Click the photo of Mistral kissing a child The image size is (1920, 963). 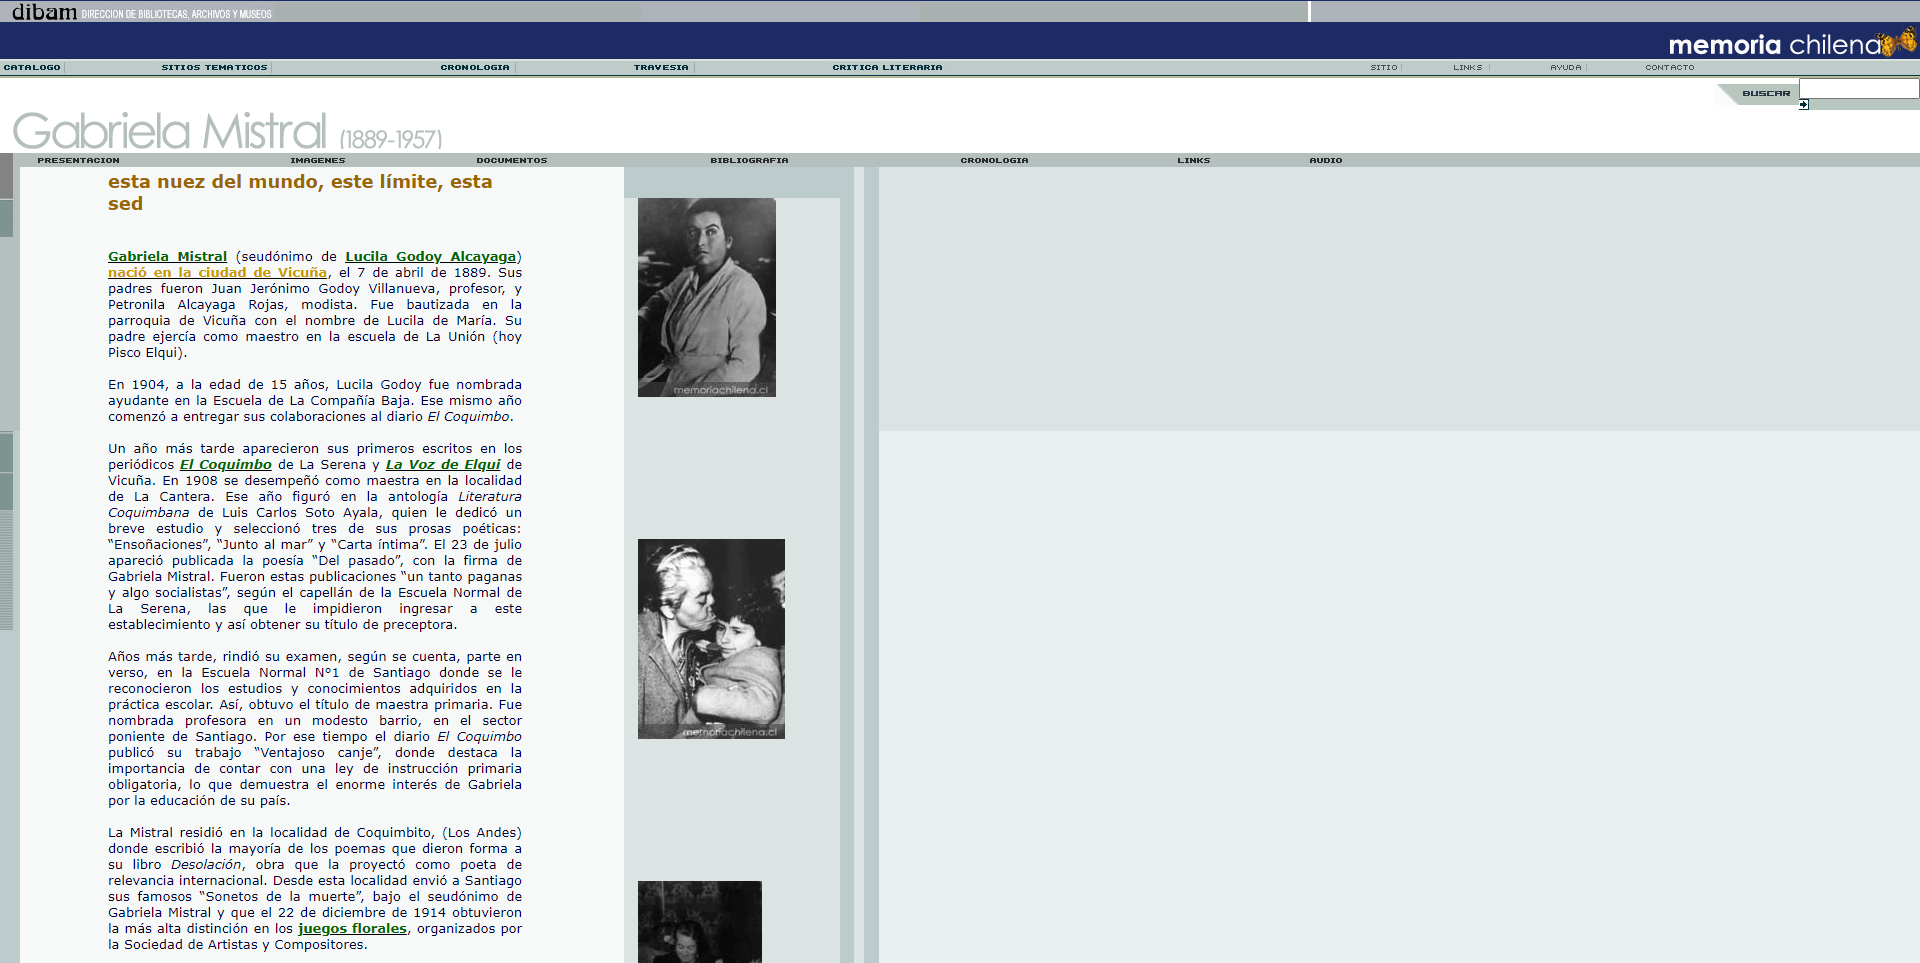point(711,639)
